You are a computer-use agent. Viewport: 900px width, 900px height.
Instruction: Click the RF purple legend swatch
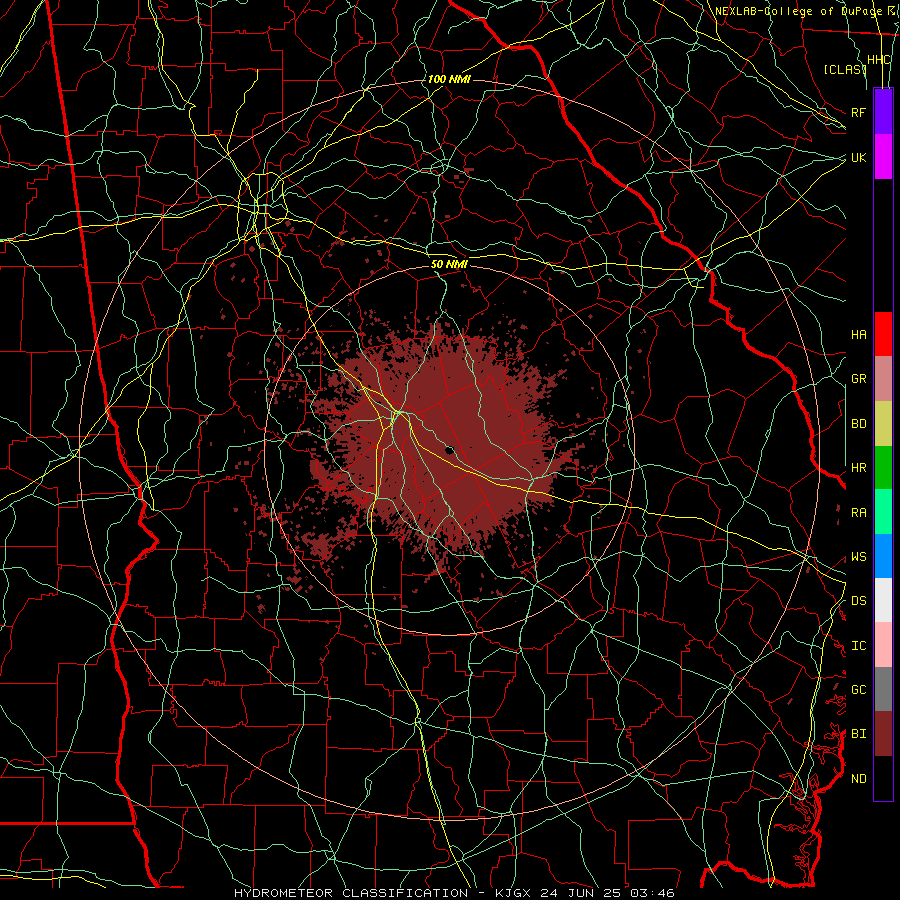click(x=883, y=112)
